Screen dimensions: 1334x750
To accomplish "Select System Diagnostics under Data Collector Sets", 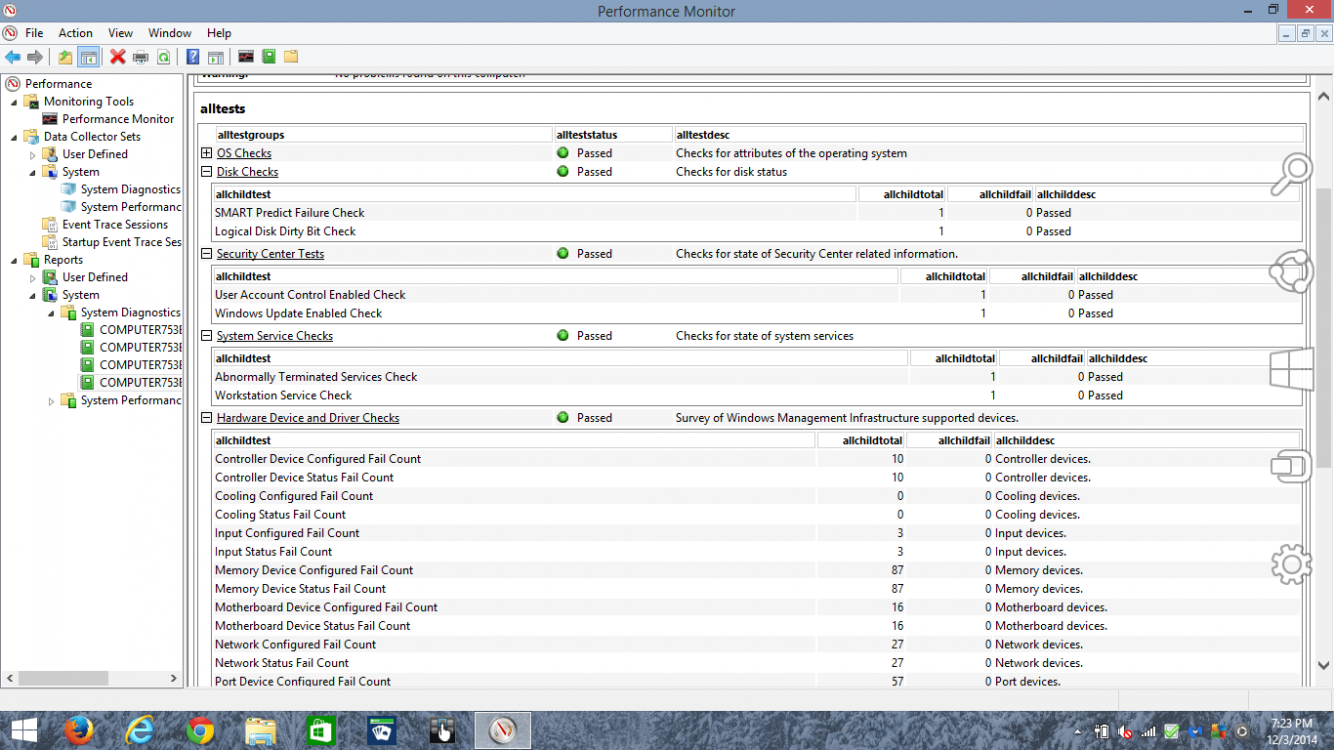I will pos(131,190).
